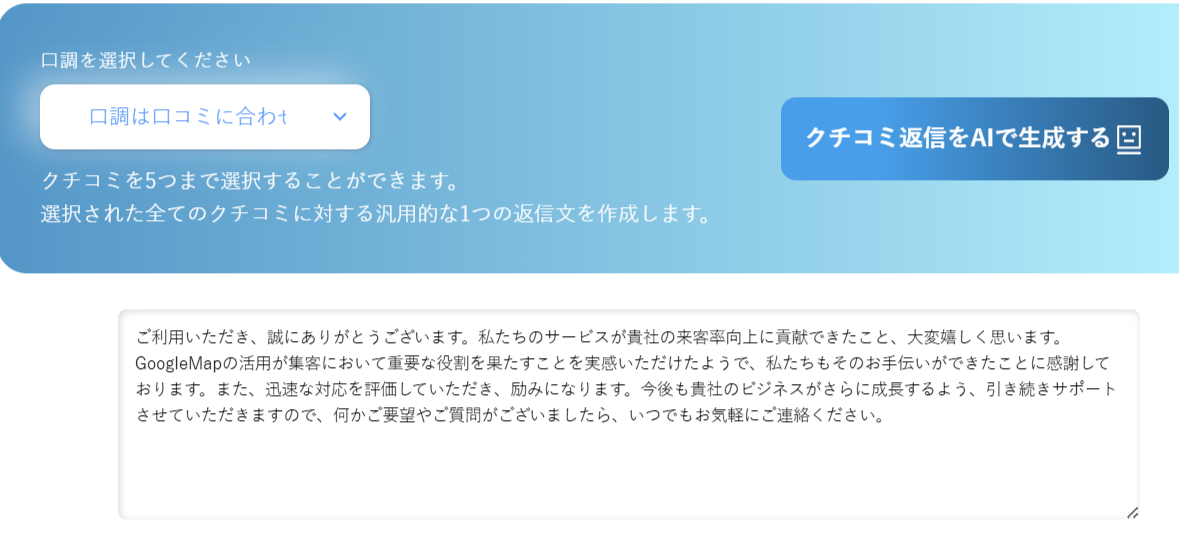The image size is (1179, 556).
Task: Place cursor on the word GoogleMap in reply
Action: tap(178, 363)
